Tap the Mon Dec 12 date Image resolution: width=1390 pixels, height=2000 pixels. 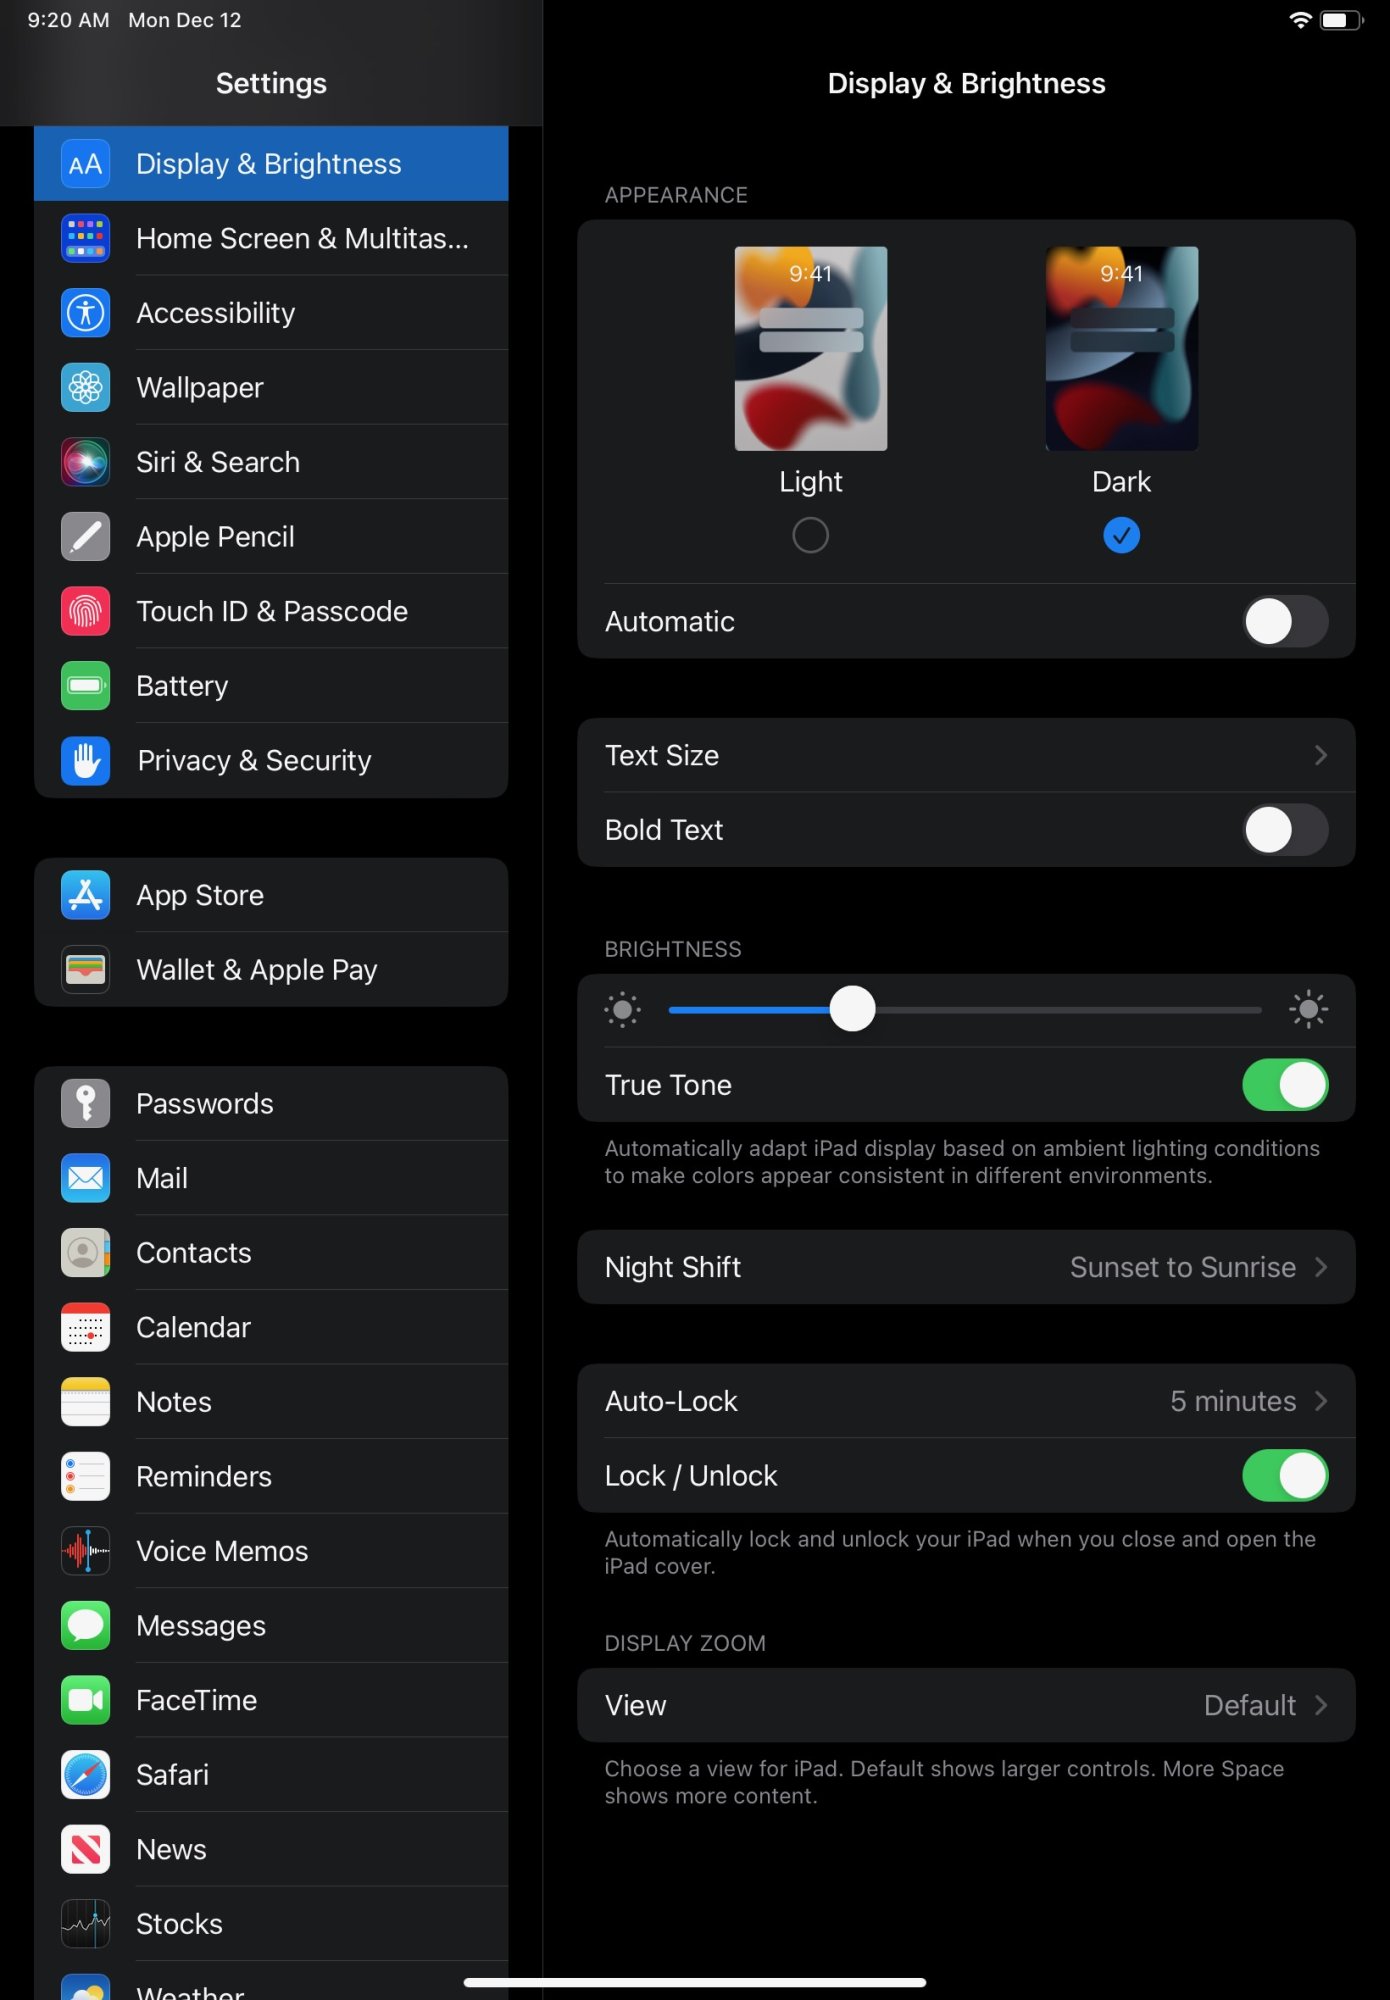[x=185, y=20]
